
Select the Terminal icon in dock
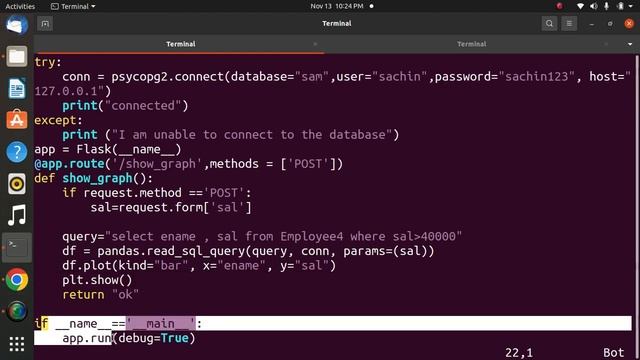pos(17,247)
